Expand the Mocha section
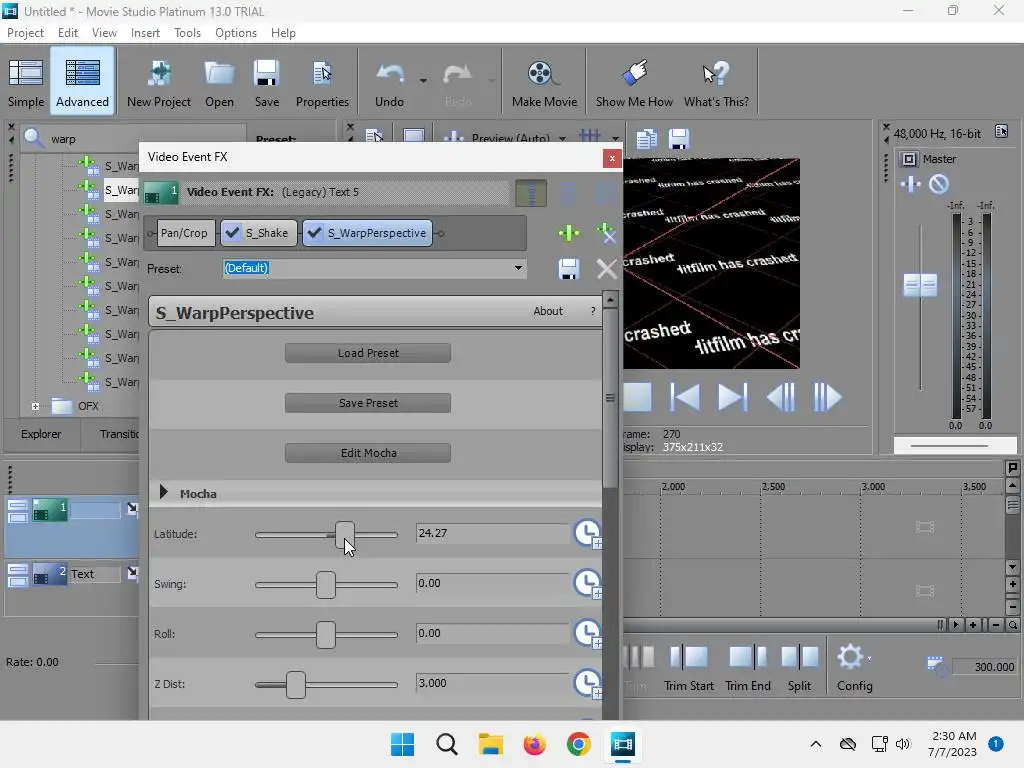This screenshot has height=768, width=1024. pyautogui.click(x=164, y=492)
